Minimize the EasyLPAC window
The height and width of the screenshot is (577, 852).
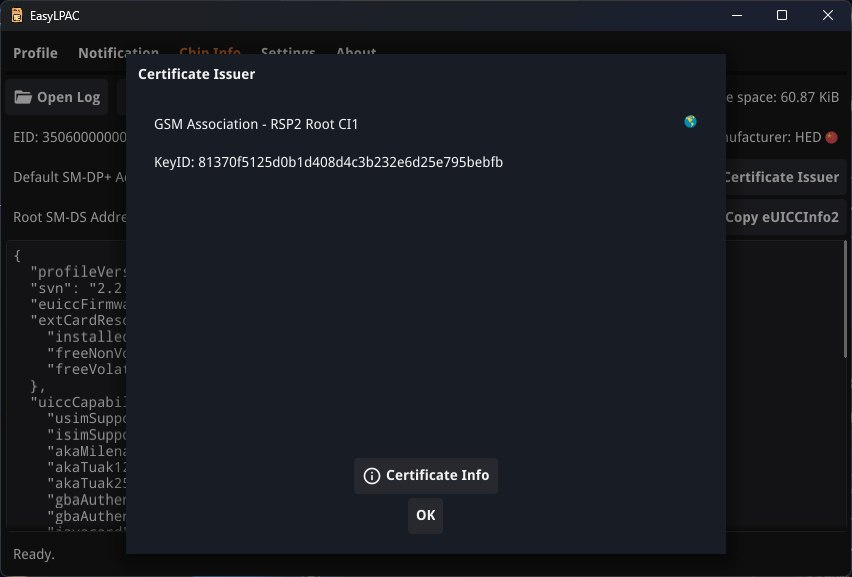tap(737, 15)
